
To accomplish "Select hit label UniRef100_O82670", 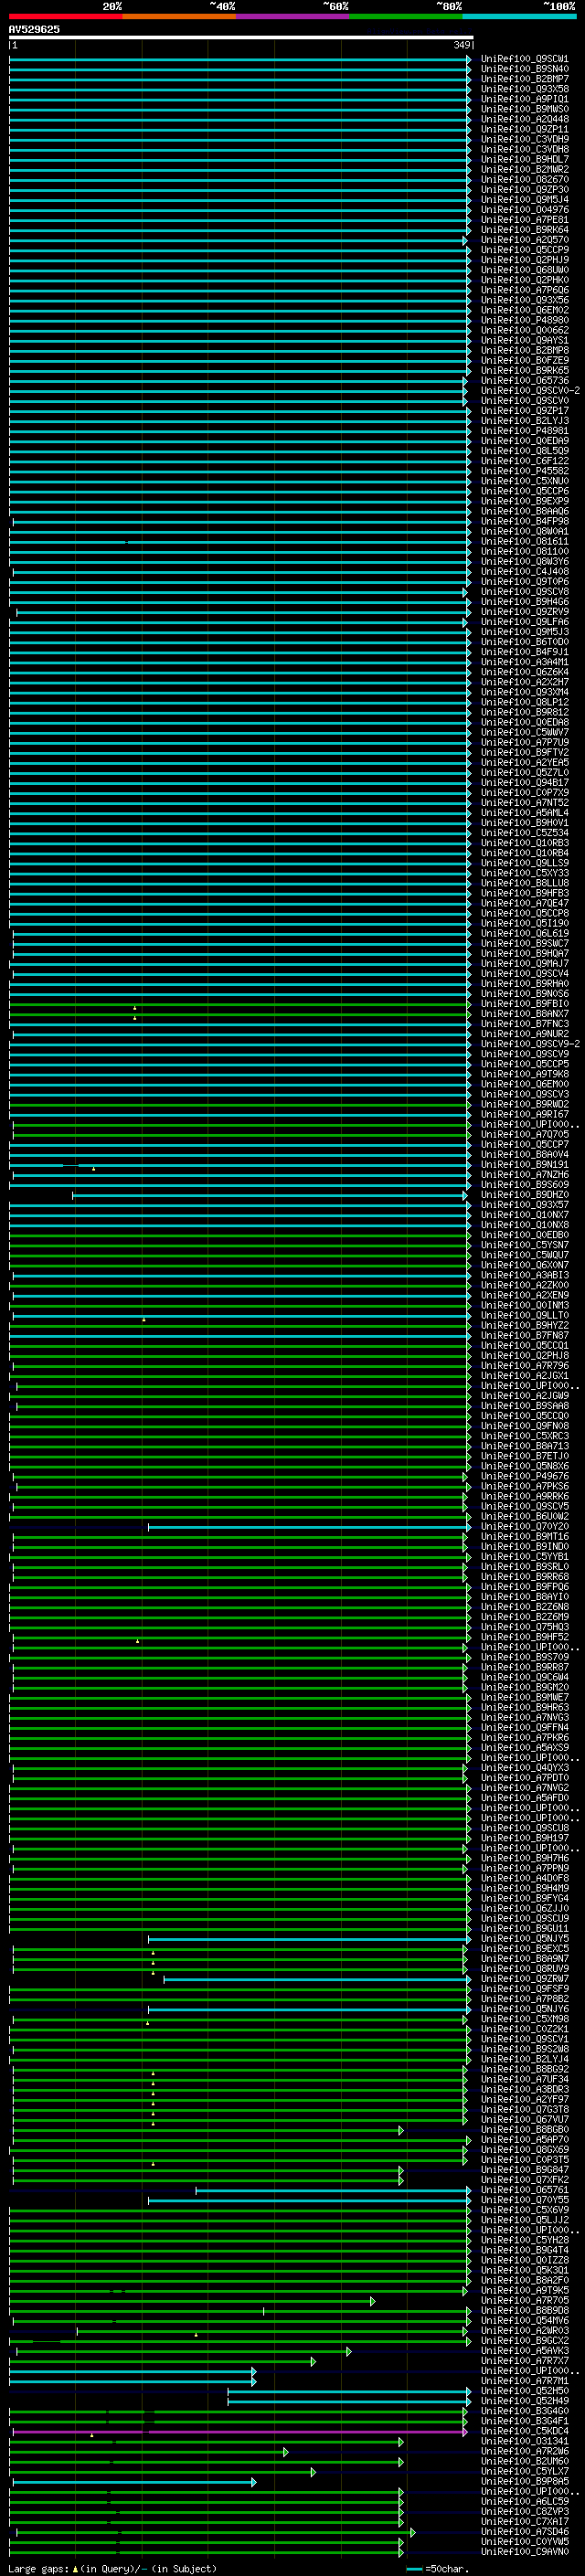I will (525, 180).
